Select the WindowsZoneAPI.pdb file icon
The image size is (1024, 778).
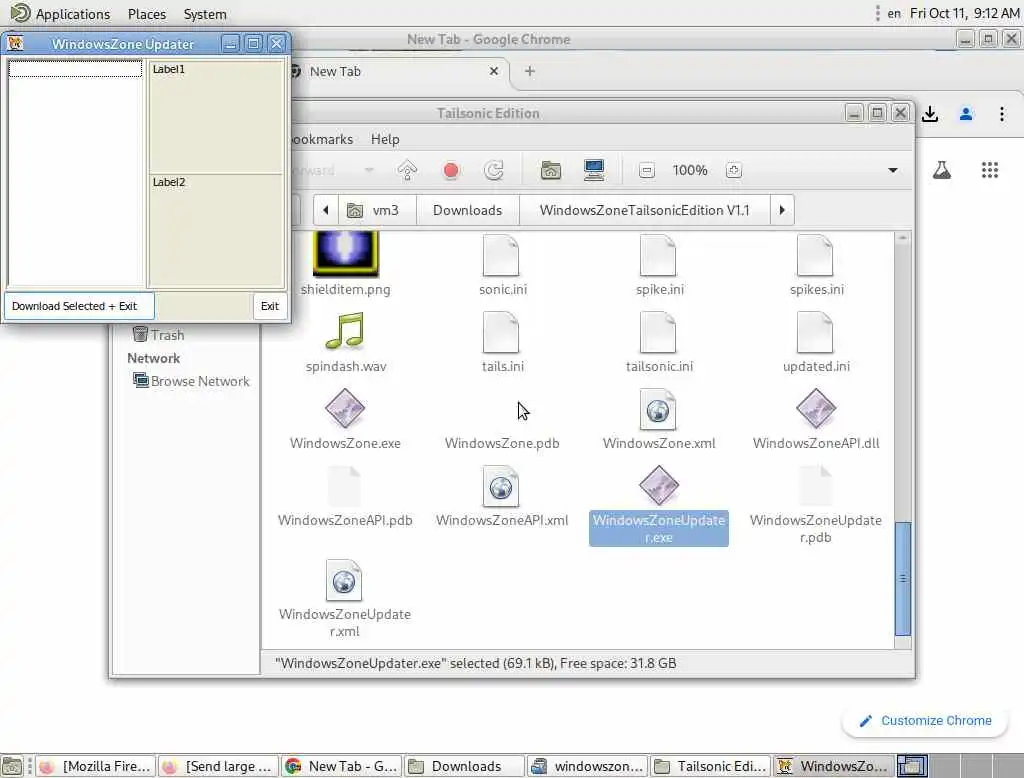[344, 487]
